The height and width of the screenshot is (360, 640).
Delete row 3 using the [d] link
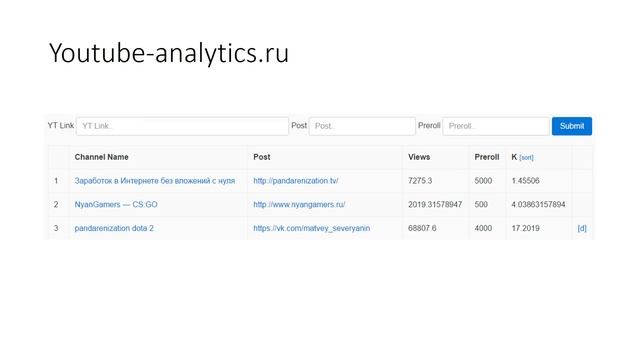[x=582, y=228]
